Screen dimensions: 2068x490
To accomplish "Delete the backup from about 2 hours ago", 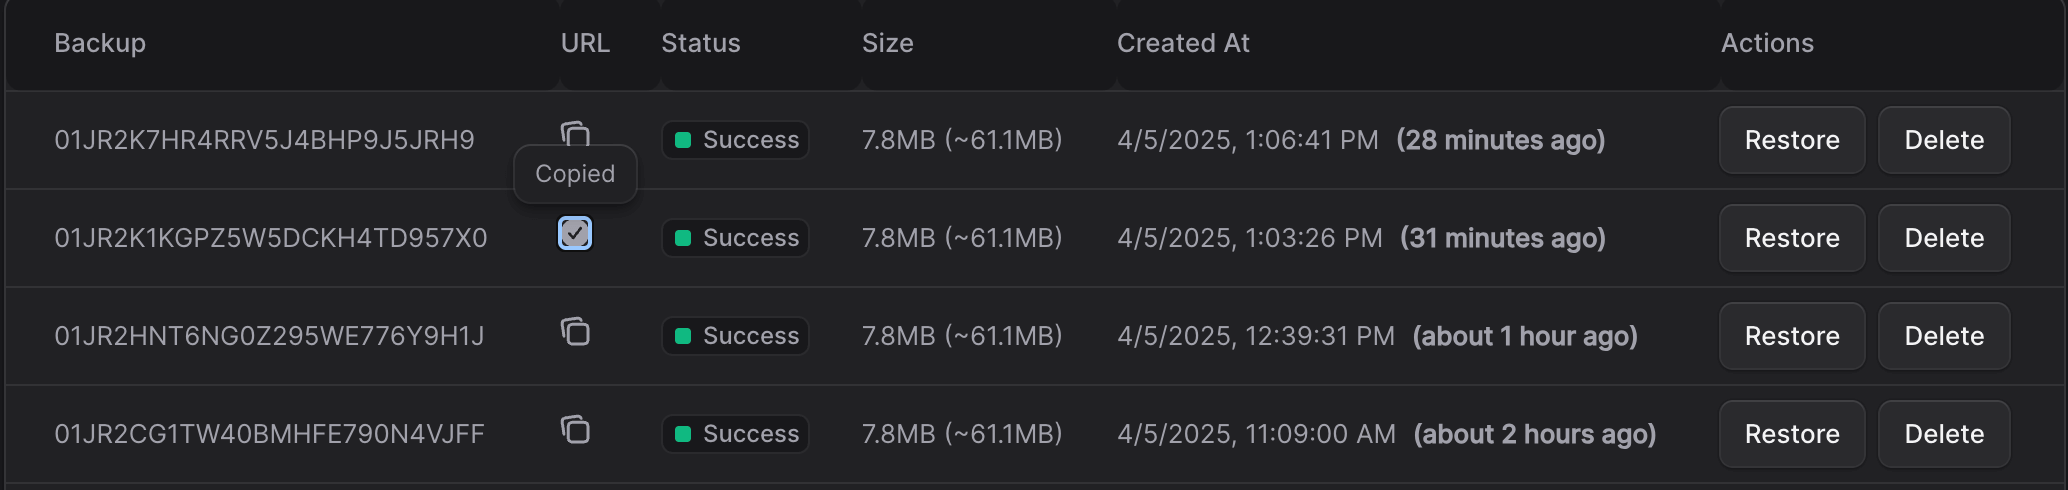I will (1943, 434).
